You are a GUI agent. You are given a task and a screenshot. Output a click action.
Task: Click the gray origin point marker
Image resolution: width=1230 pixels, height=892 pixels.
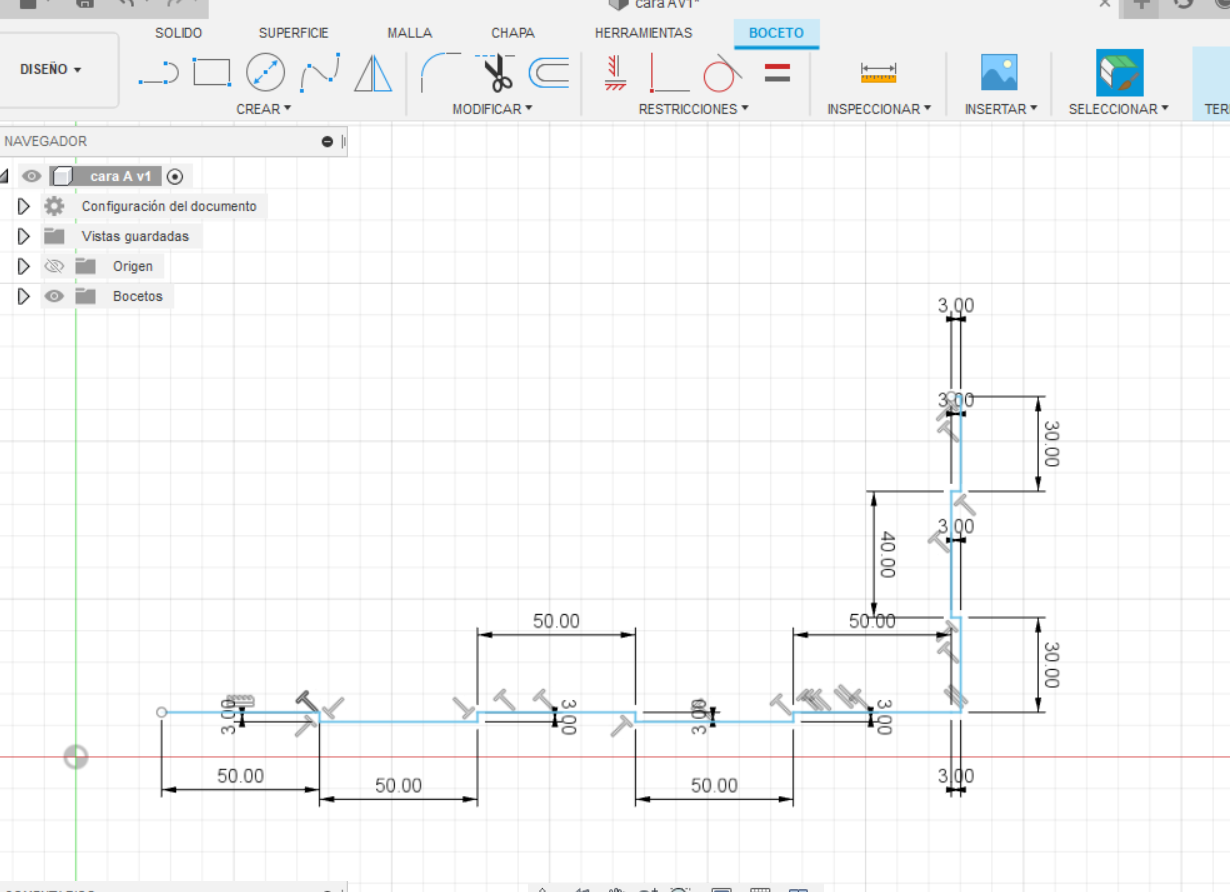[x=76, y=757]
